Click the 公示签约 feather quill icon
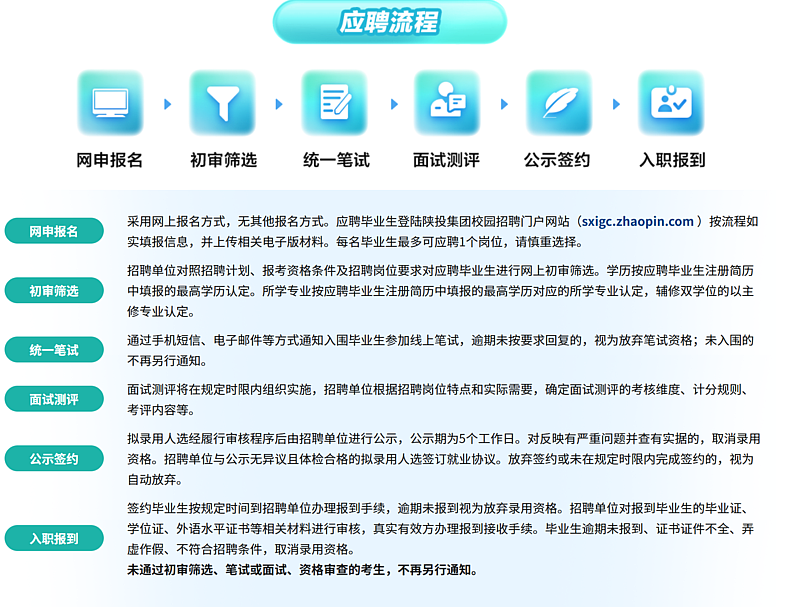Screen dimensions: 800x607 click(x=559, y=103)
